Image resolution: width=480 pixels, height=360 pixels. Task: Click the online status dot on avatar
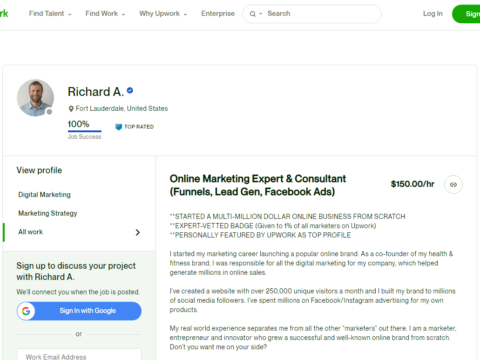[x=49, y=112]
